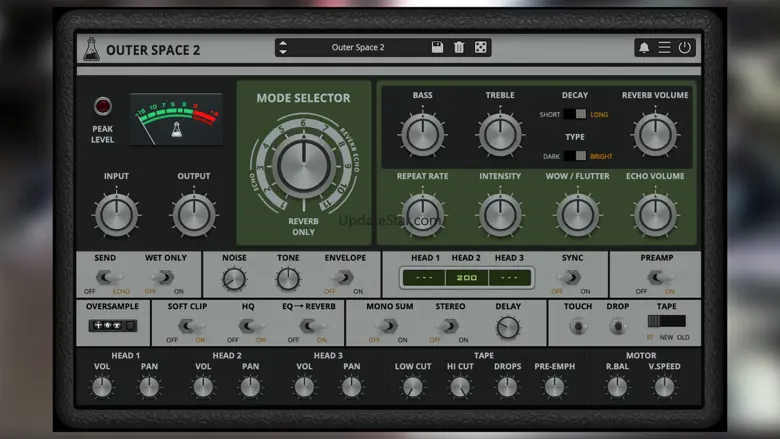Toggle the Soft Clip switch
Screen dimensions: 780x439
pyautogui.click(x=190, y=326)
